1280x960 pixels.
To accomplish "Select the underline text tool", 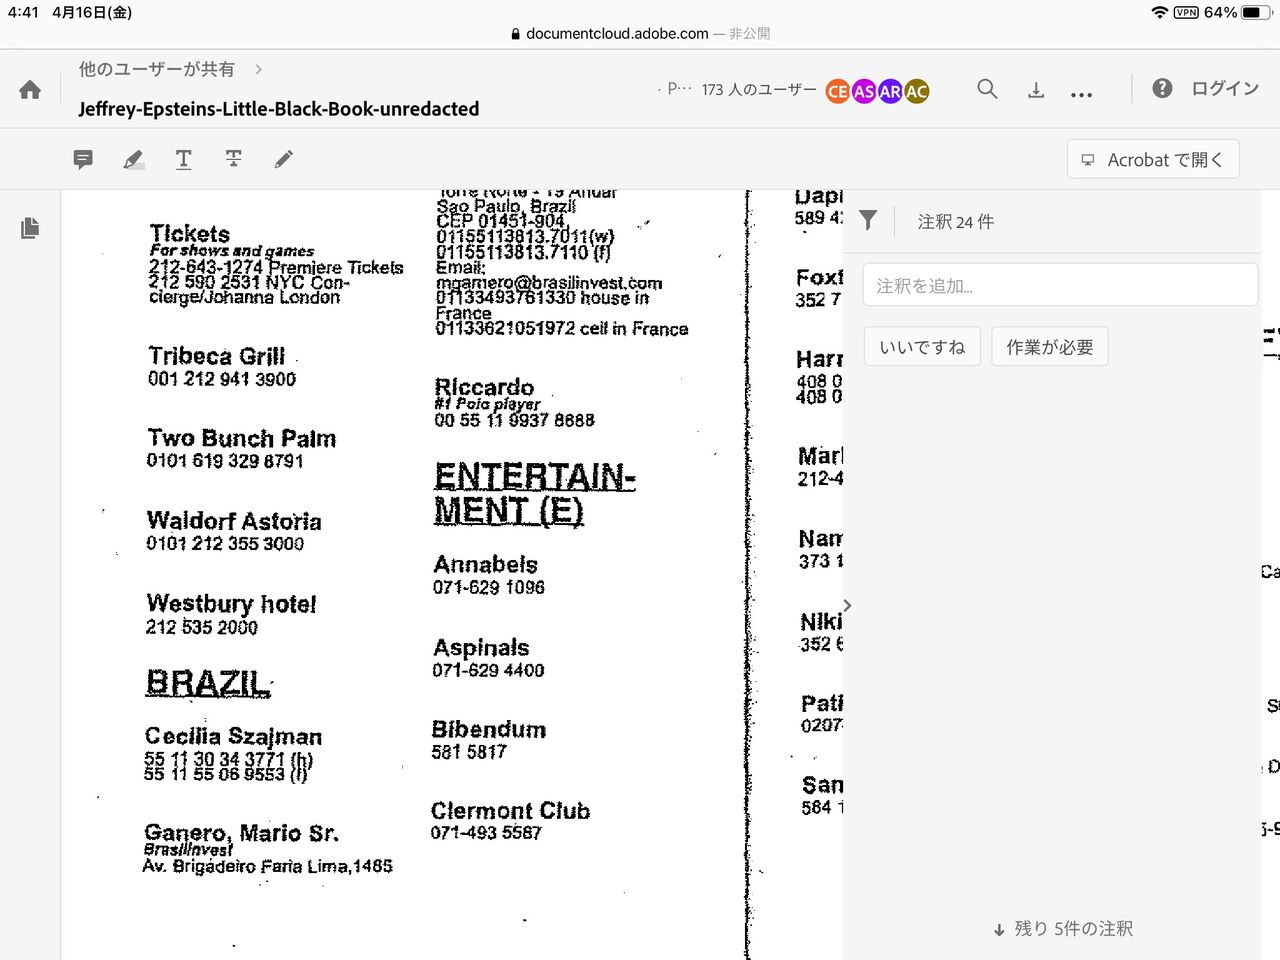I will click(184, 159).
